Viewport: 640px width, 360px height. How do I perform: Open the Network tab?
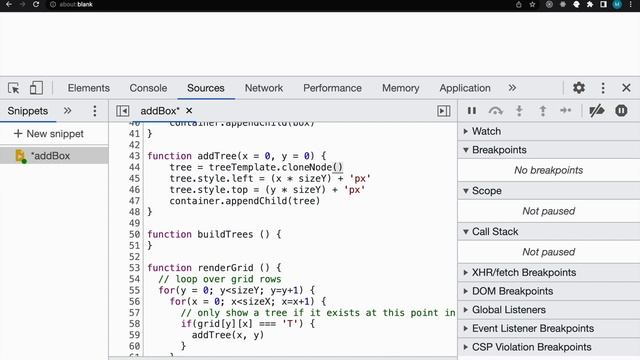coord(264,88)
